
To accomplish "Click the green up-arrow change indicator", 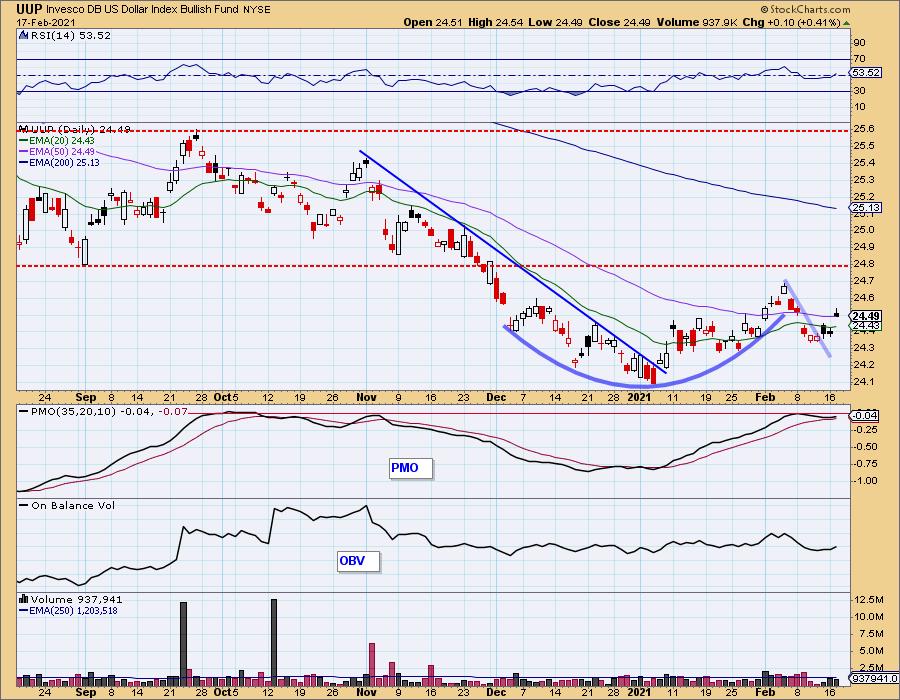I will [846, 23].
